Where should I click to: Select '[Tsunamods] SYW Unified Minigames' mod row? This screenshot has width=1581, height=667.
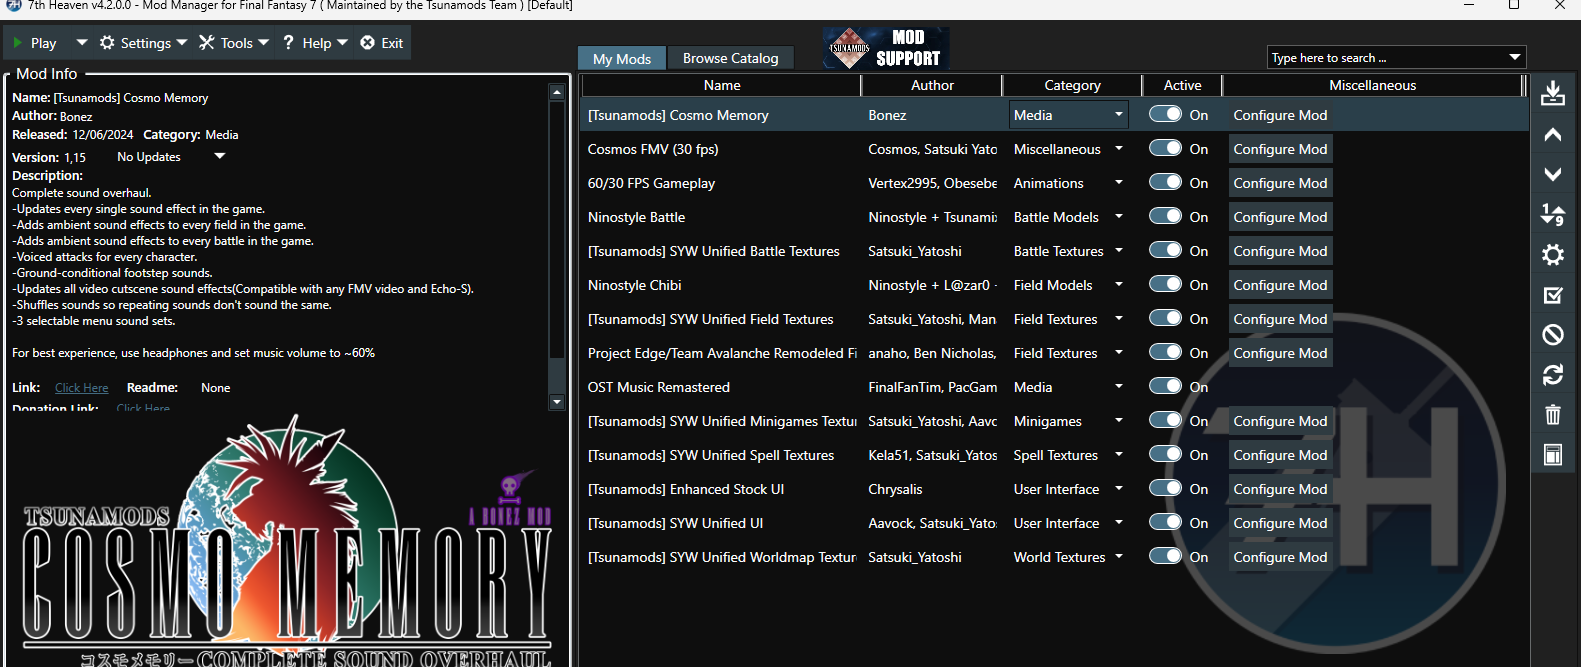(1054, 421)
